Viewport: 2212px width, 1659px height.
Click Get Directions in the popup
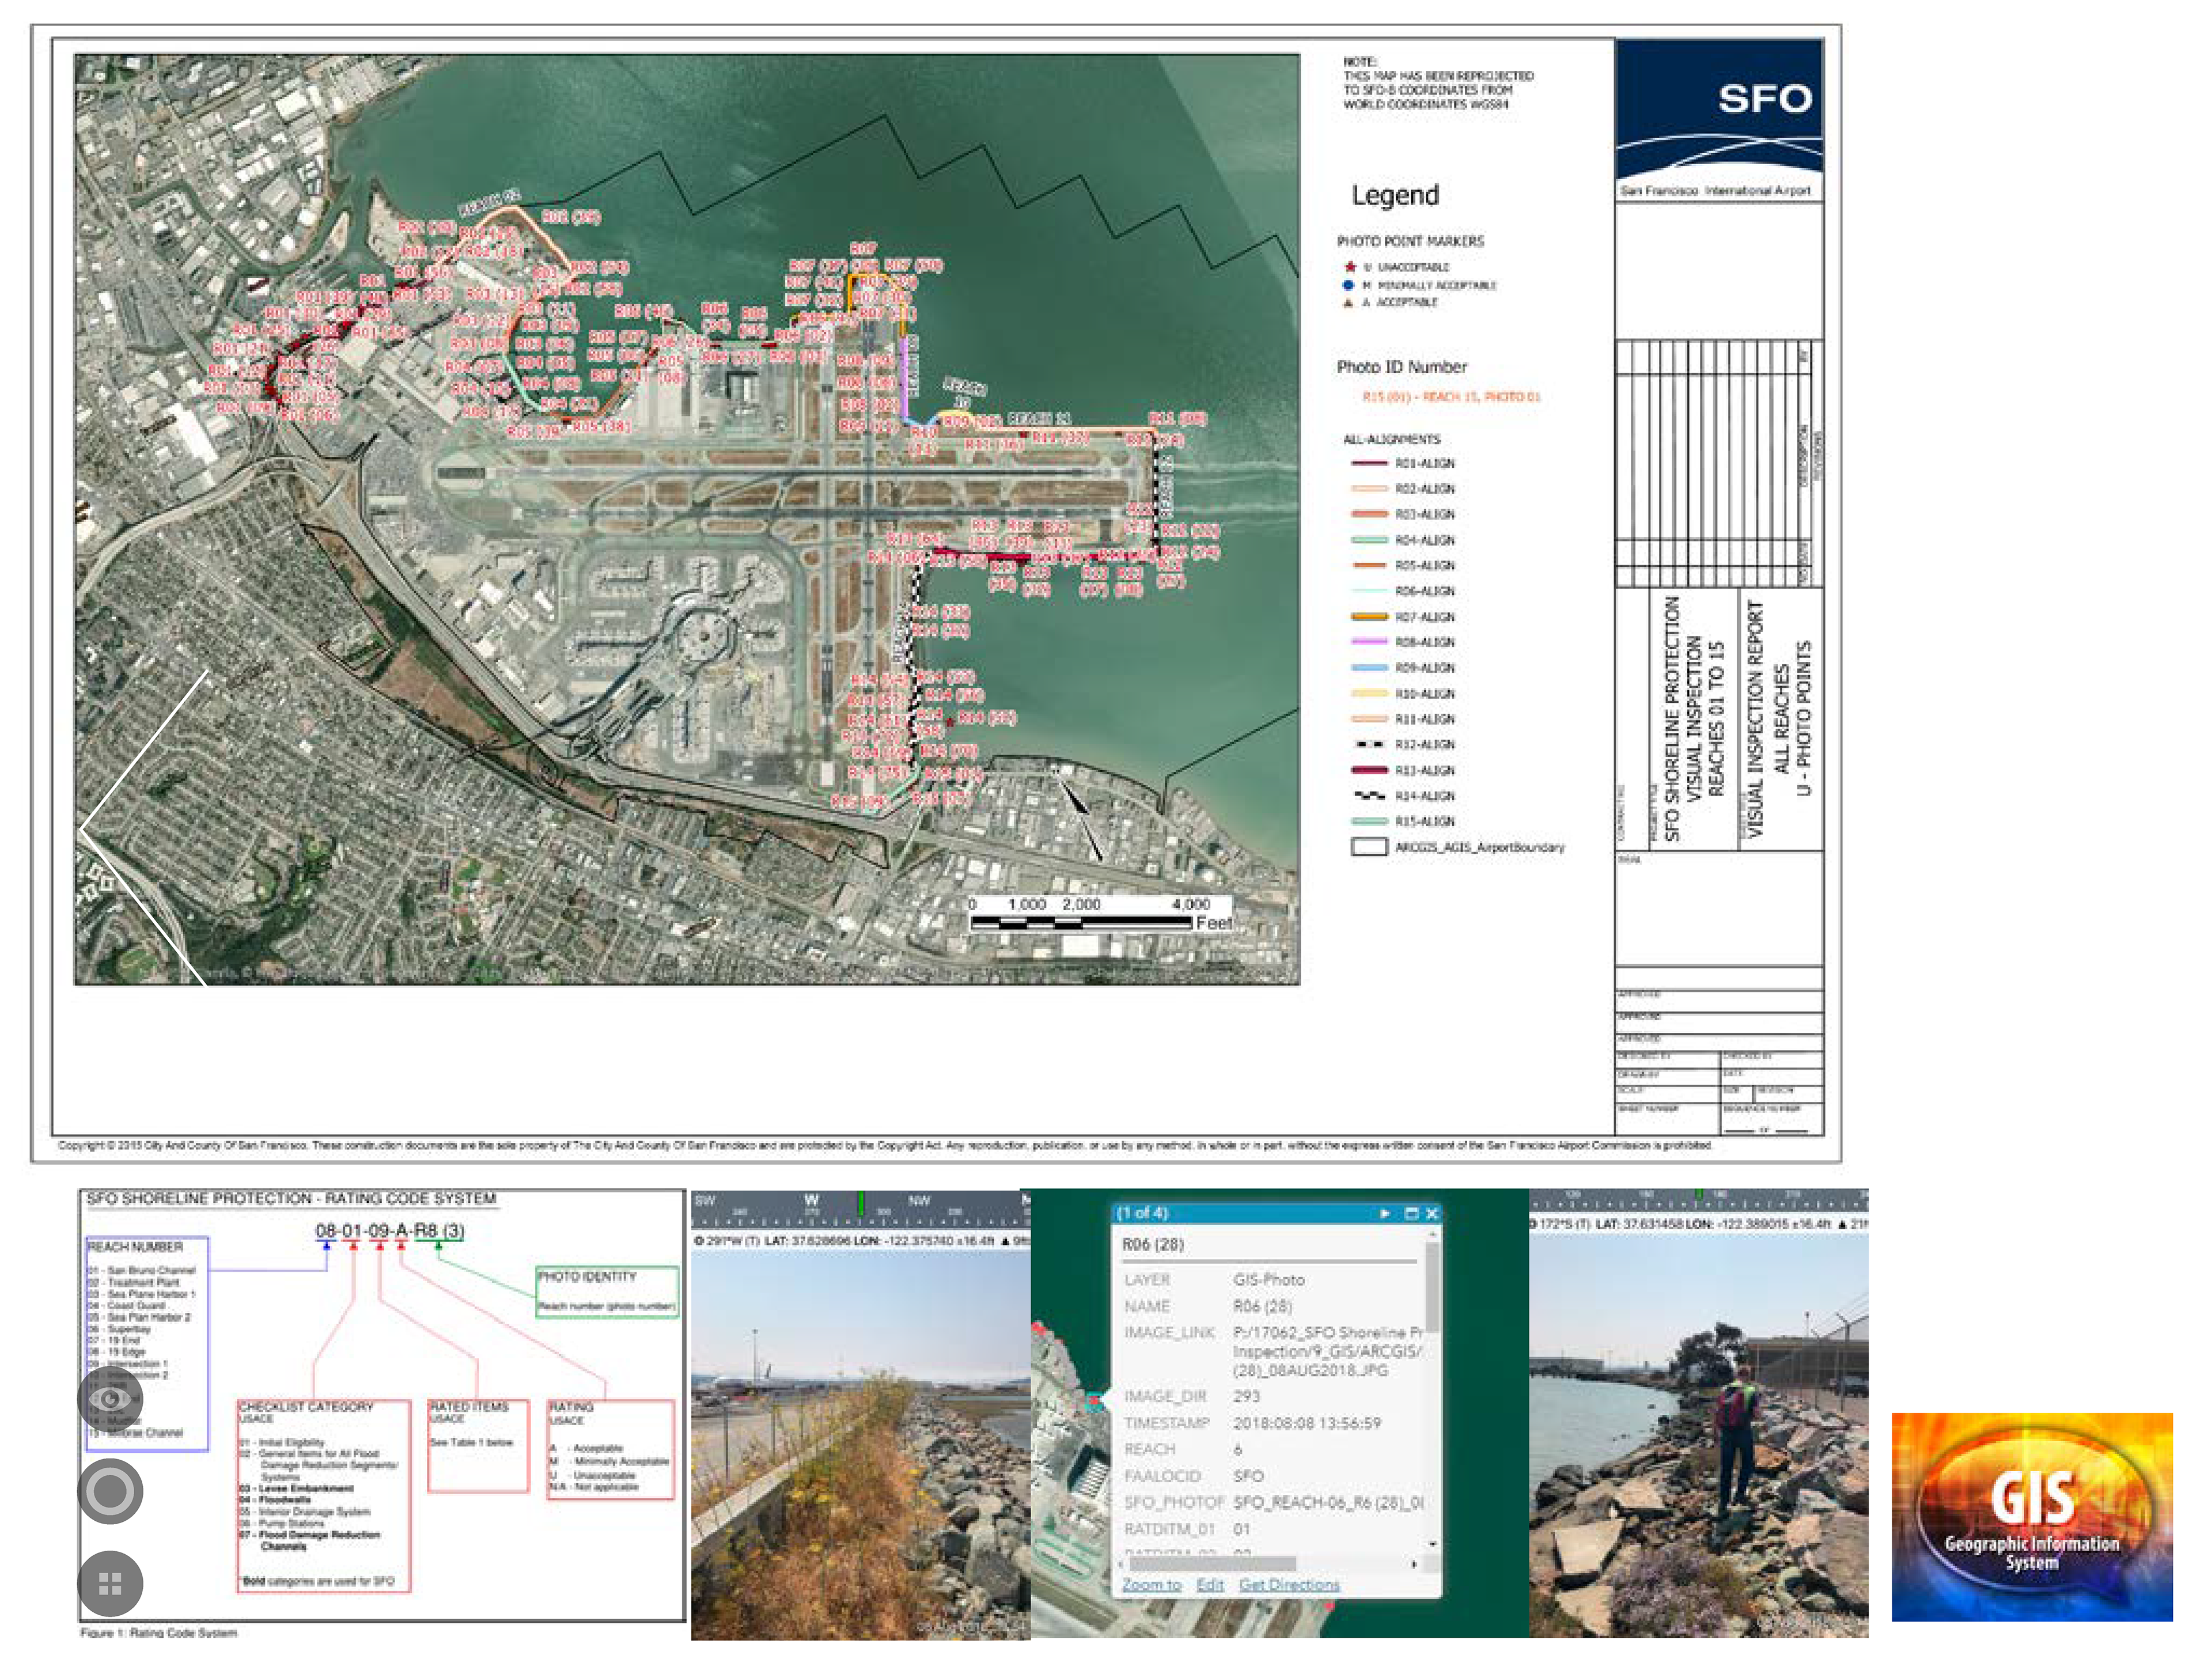[x=1289, y=1585]
